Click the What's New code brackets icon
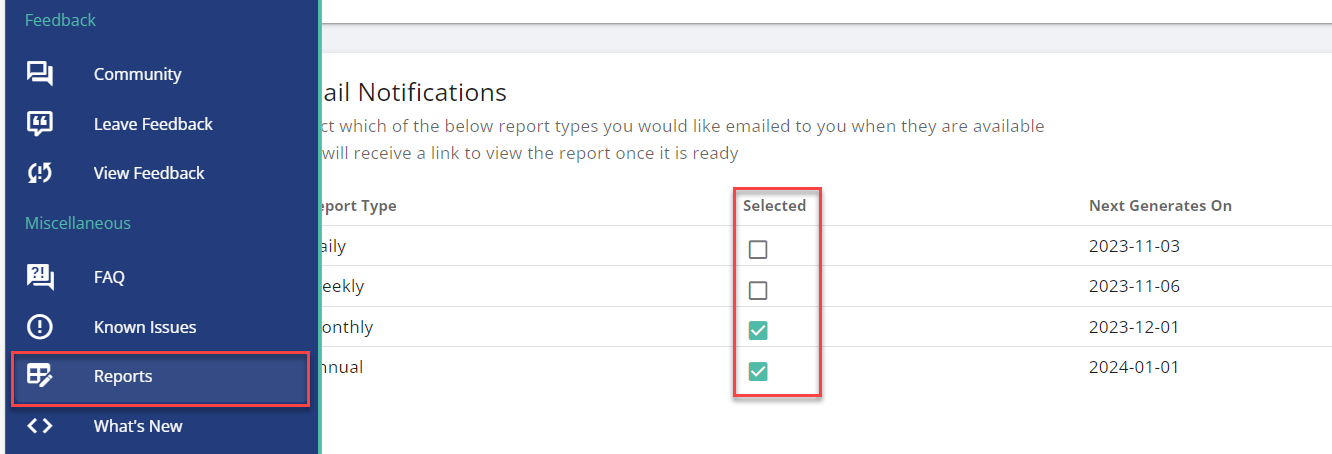The width and height of the screenshot is (1332, 454). (x=40, y=426)
